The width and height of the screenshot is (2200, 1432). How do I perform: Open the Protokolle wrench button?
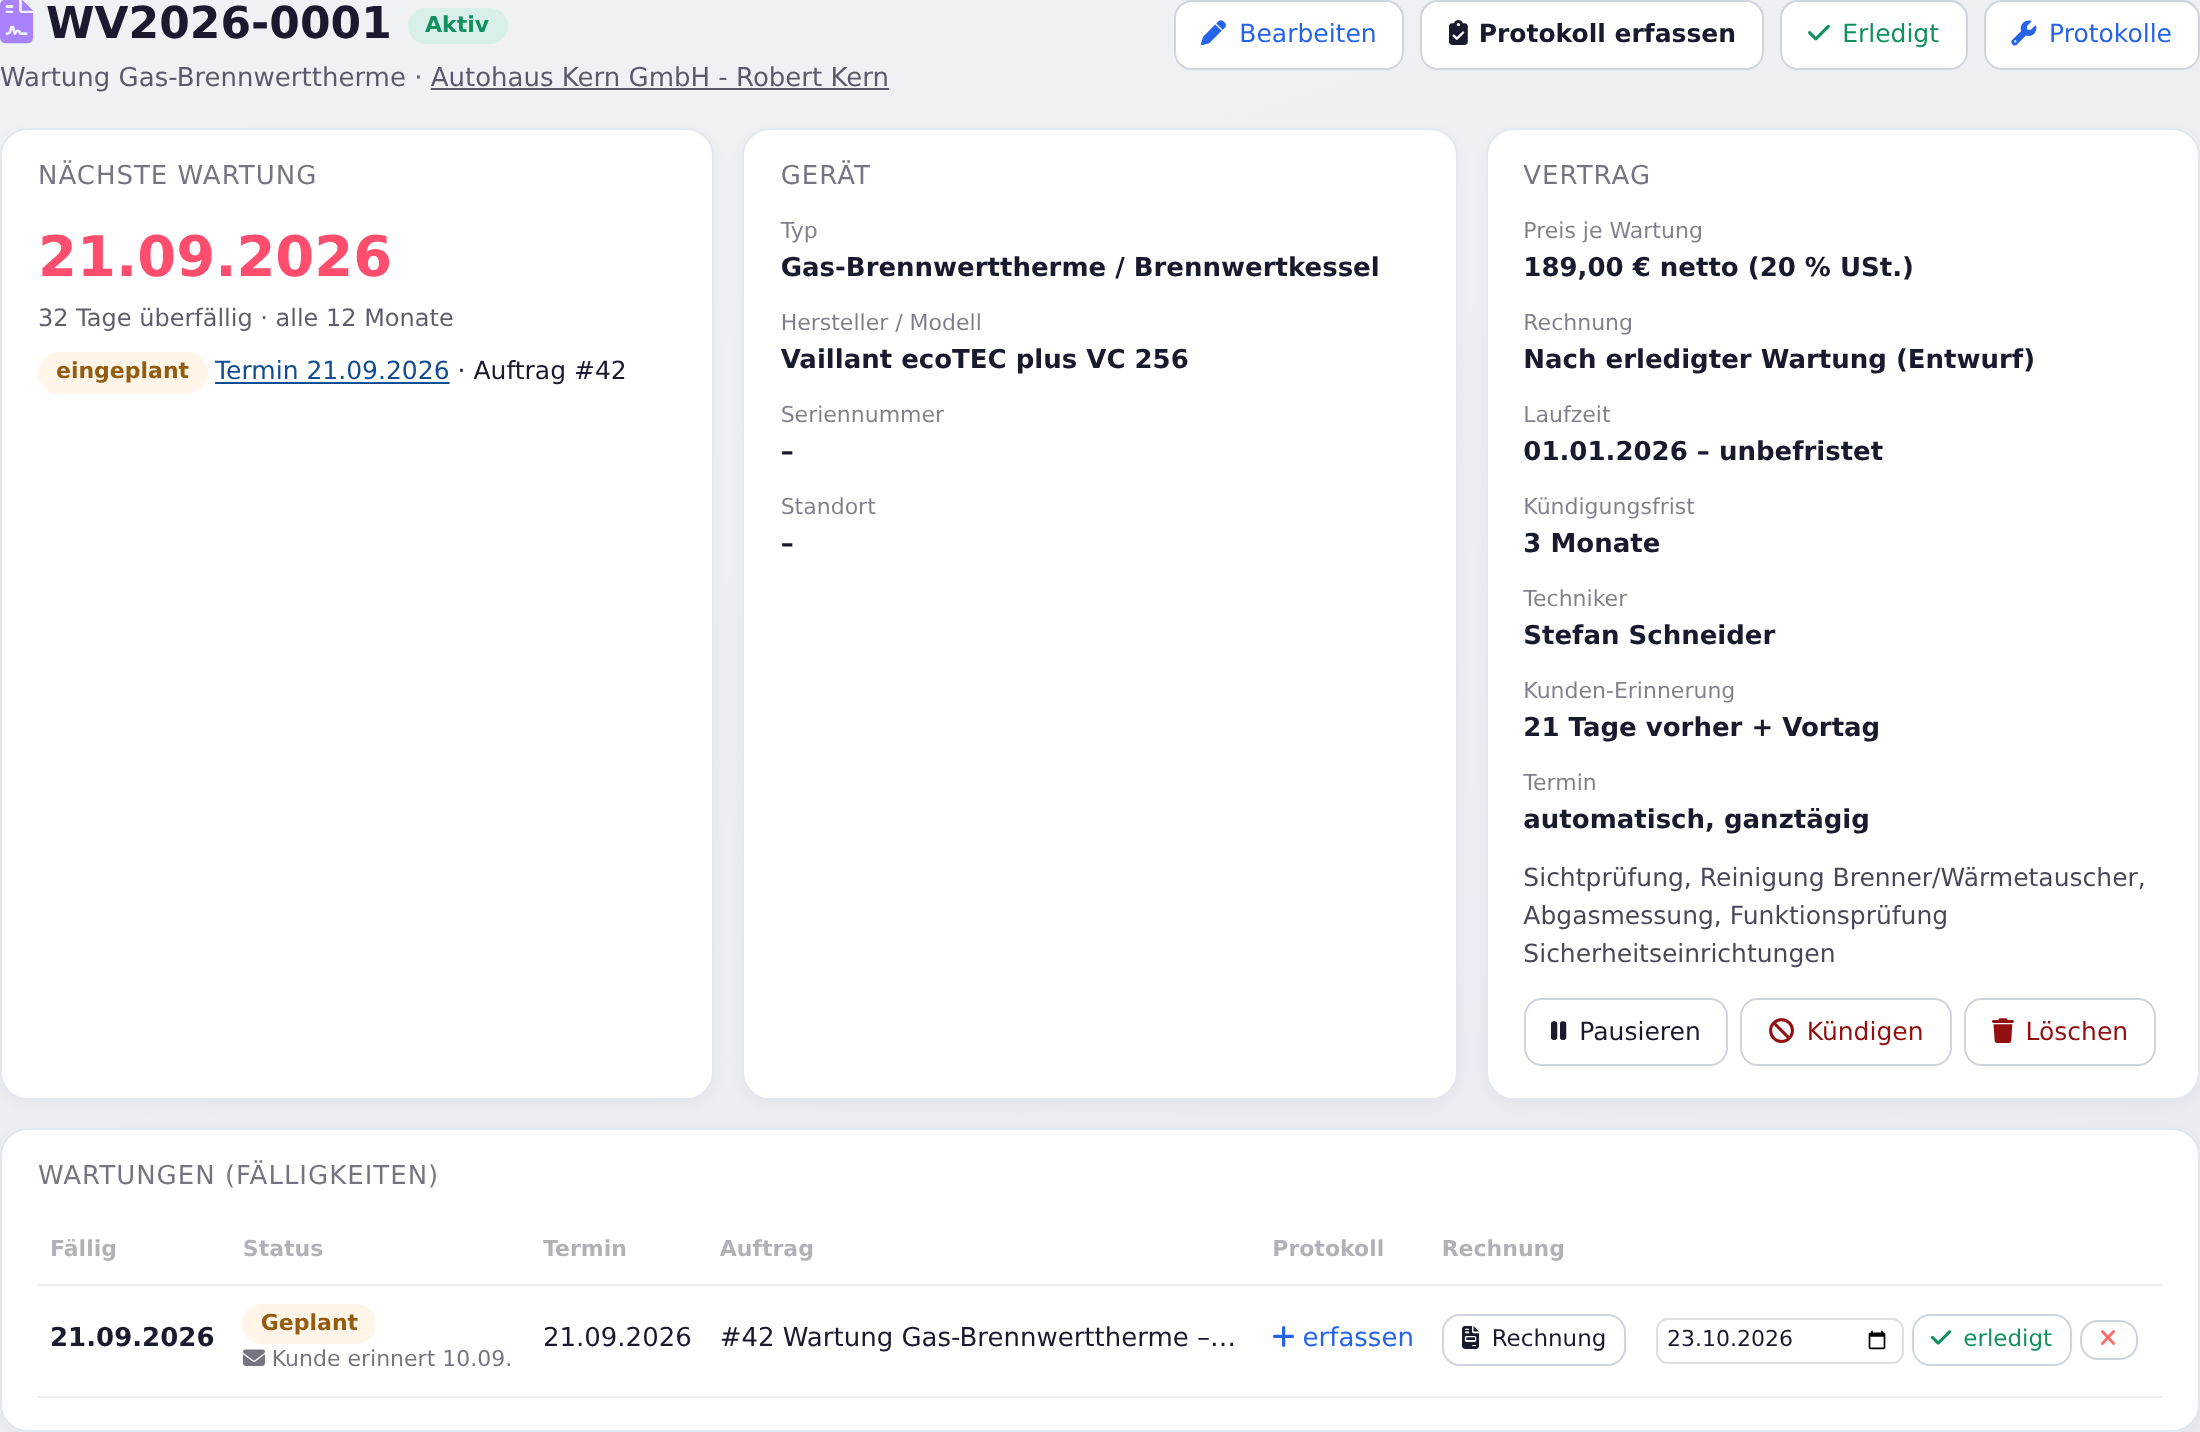pos(2091,34)
